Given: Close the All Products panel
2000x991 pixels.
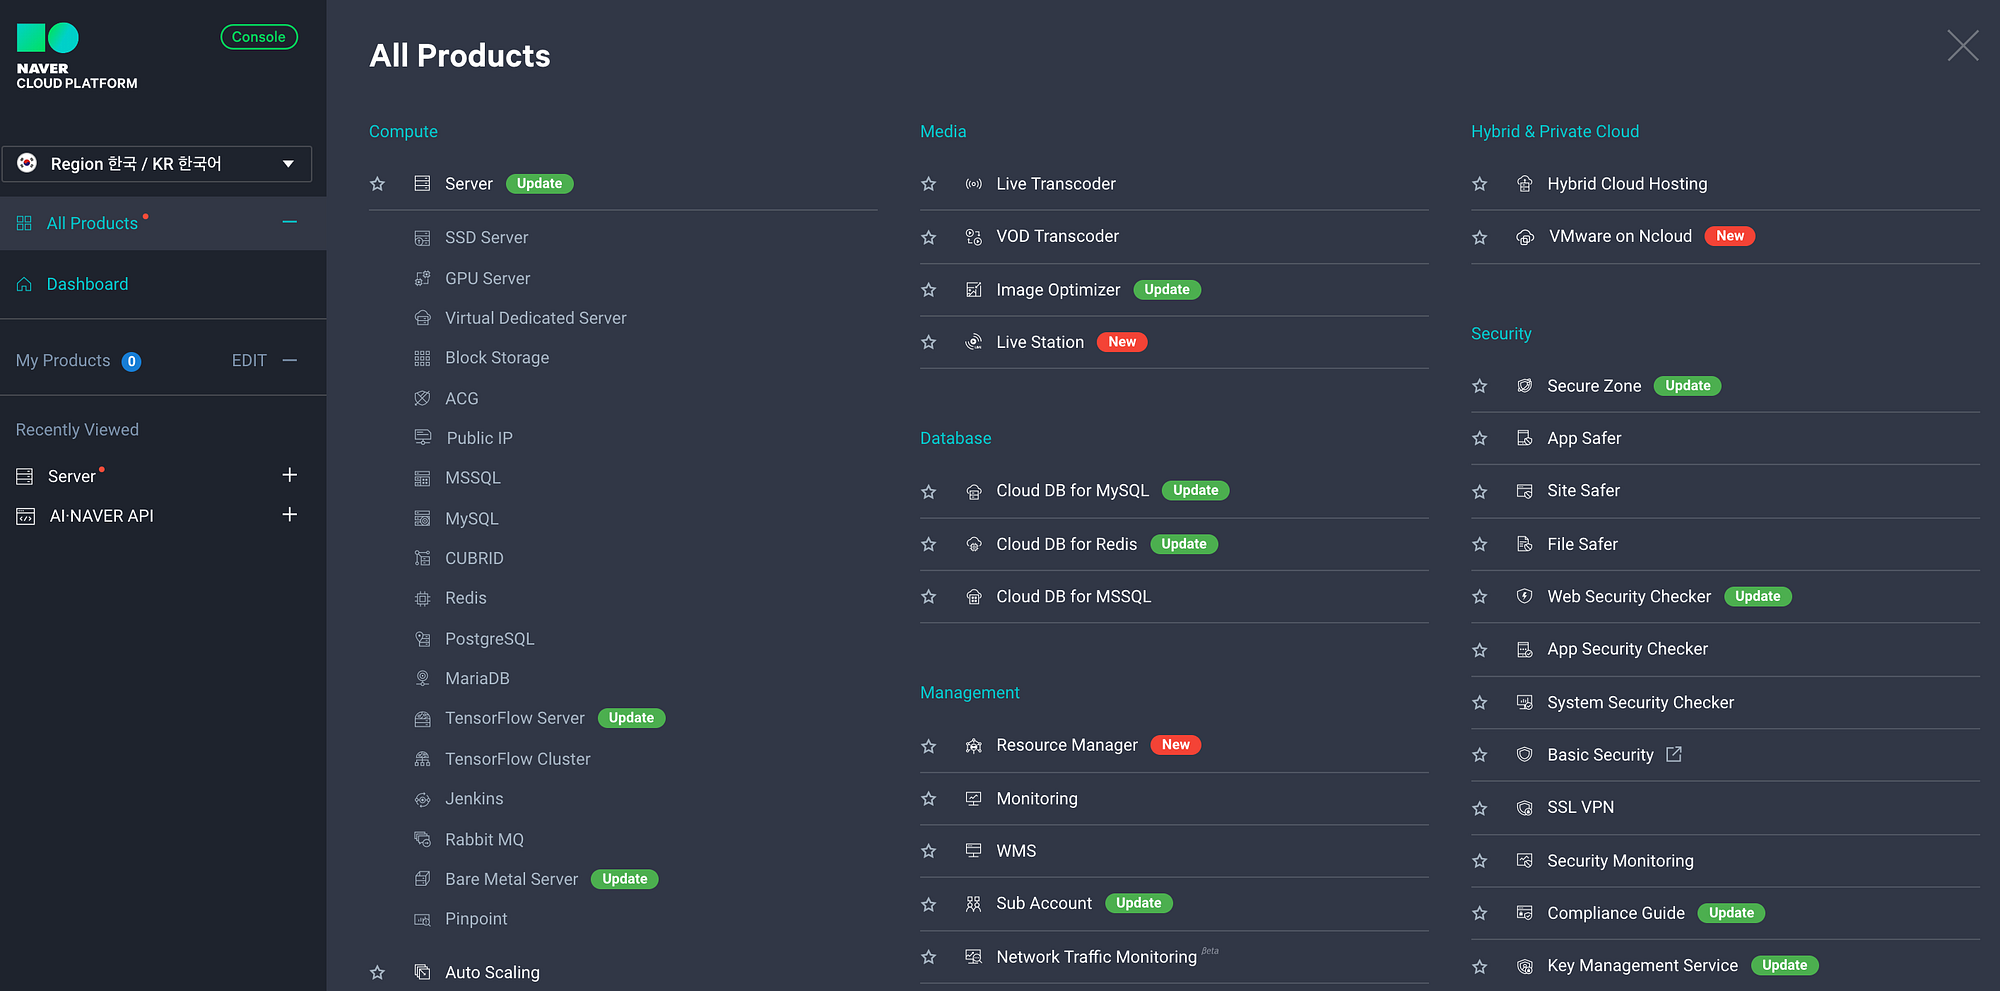Looking at the screenshot, I should tap(1962, 45).
